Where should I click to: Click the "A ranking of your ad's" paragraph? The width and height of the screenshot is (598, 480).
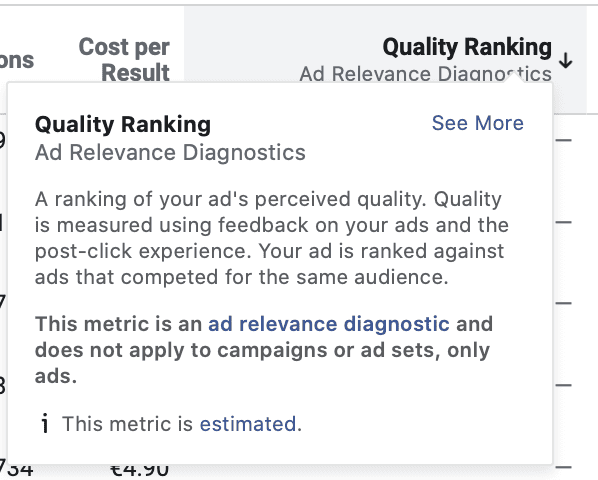pos(272,238)
